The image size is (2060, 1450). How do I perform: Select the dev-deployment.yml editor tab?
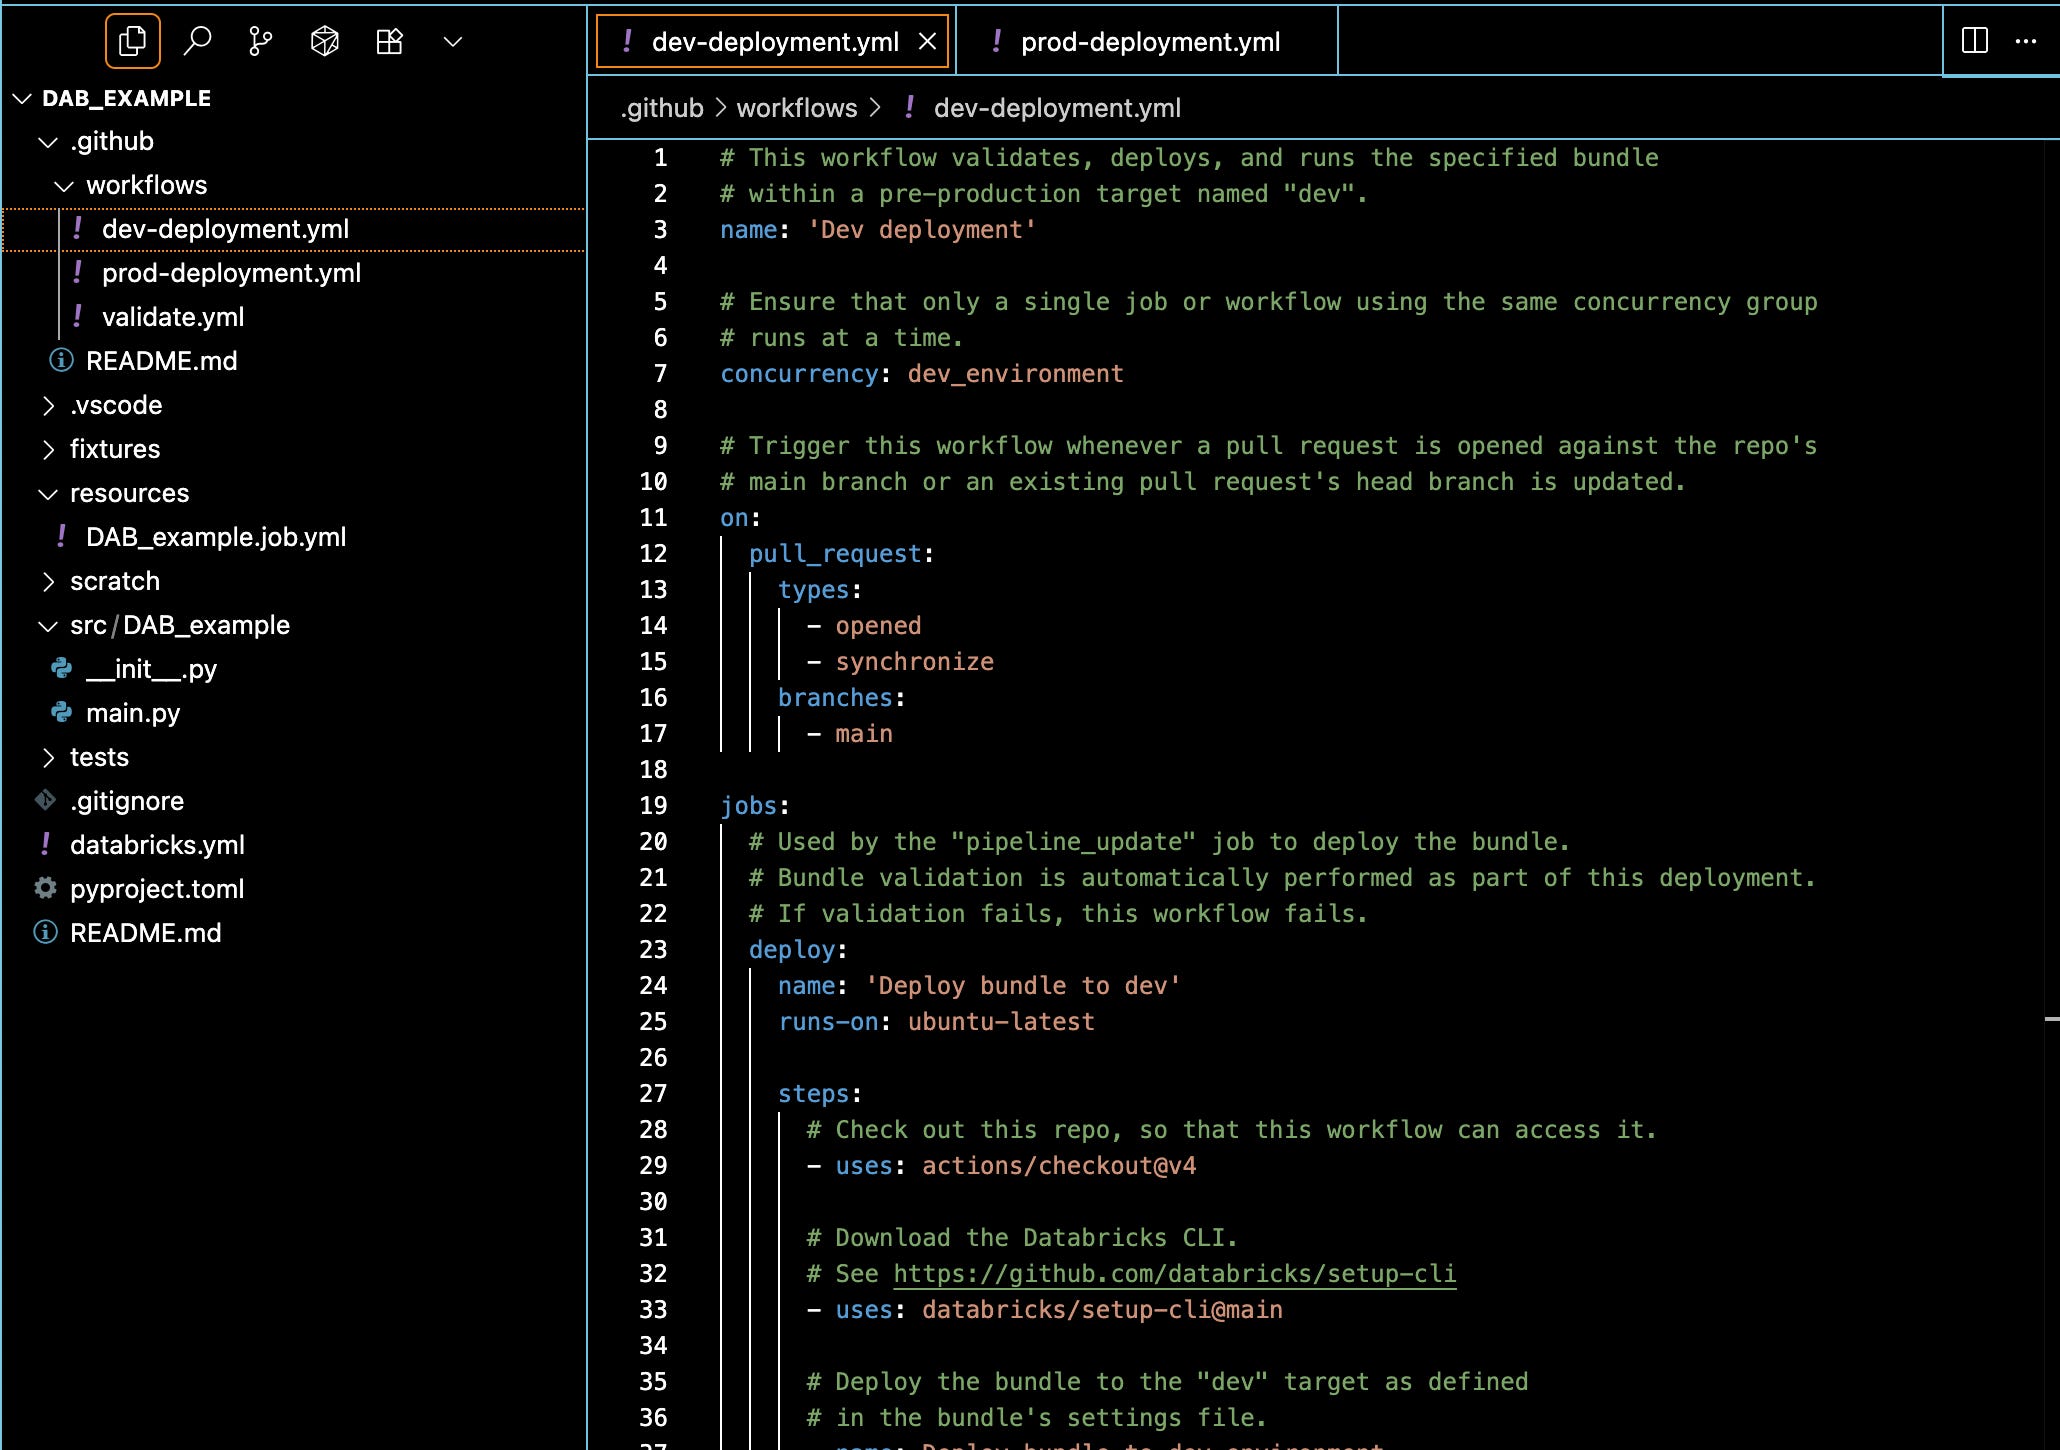[x=774, y=42]
